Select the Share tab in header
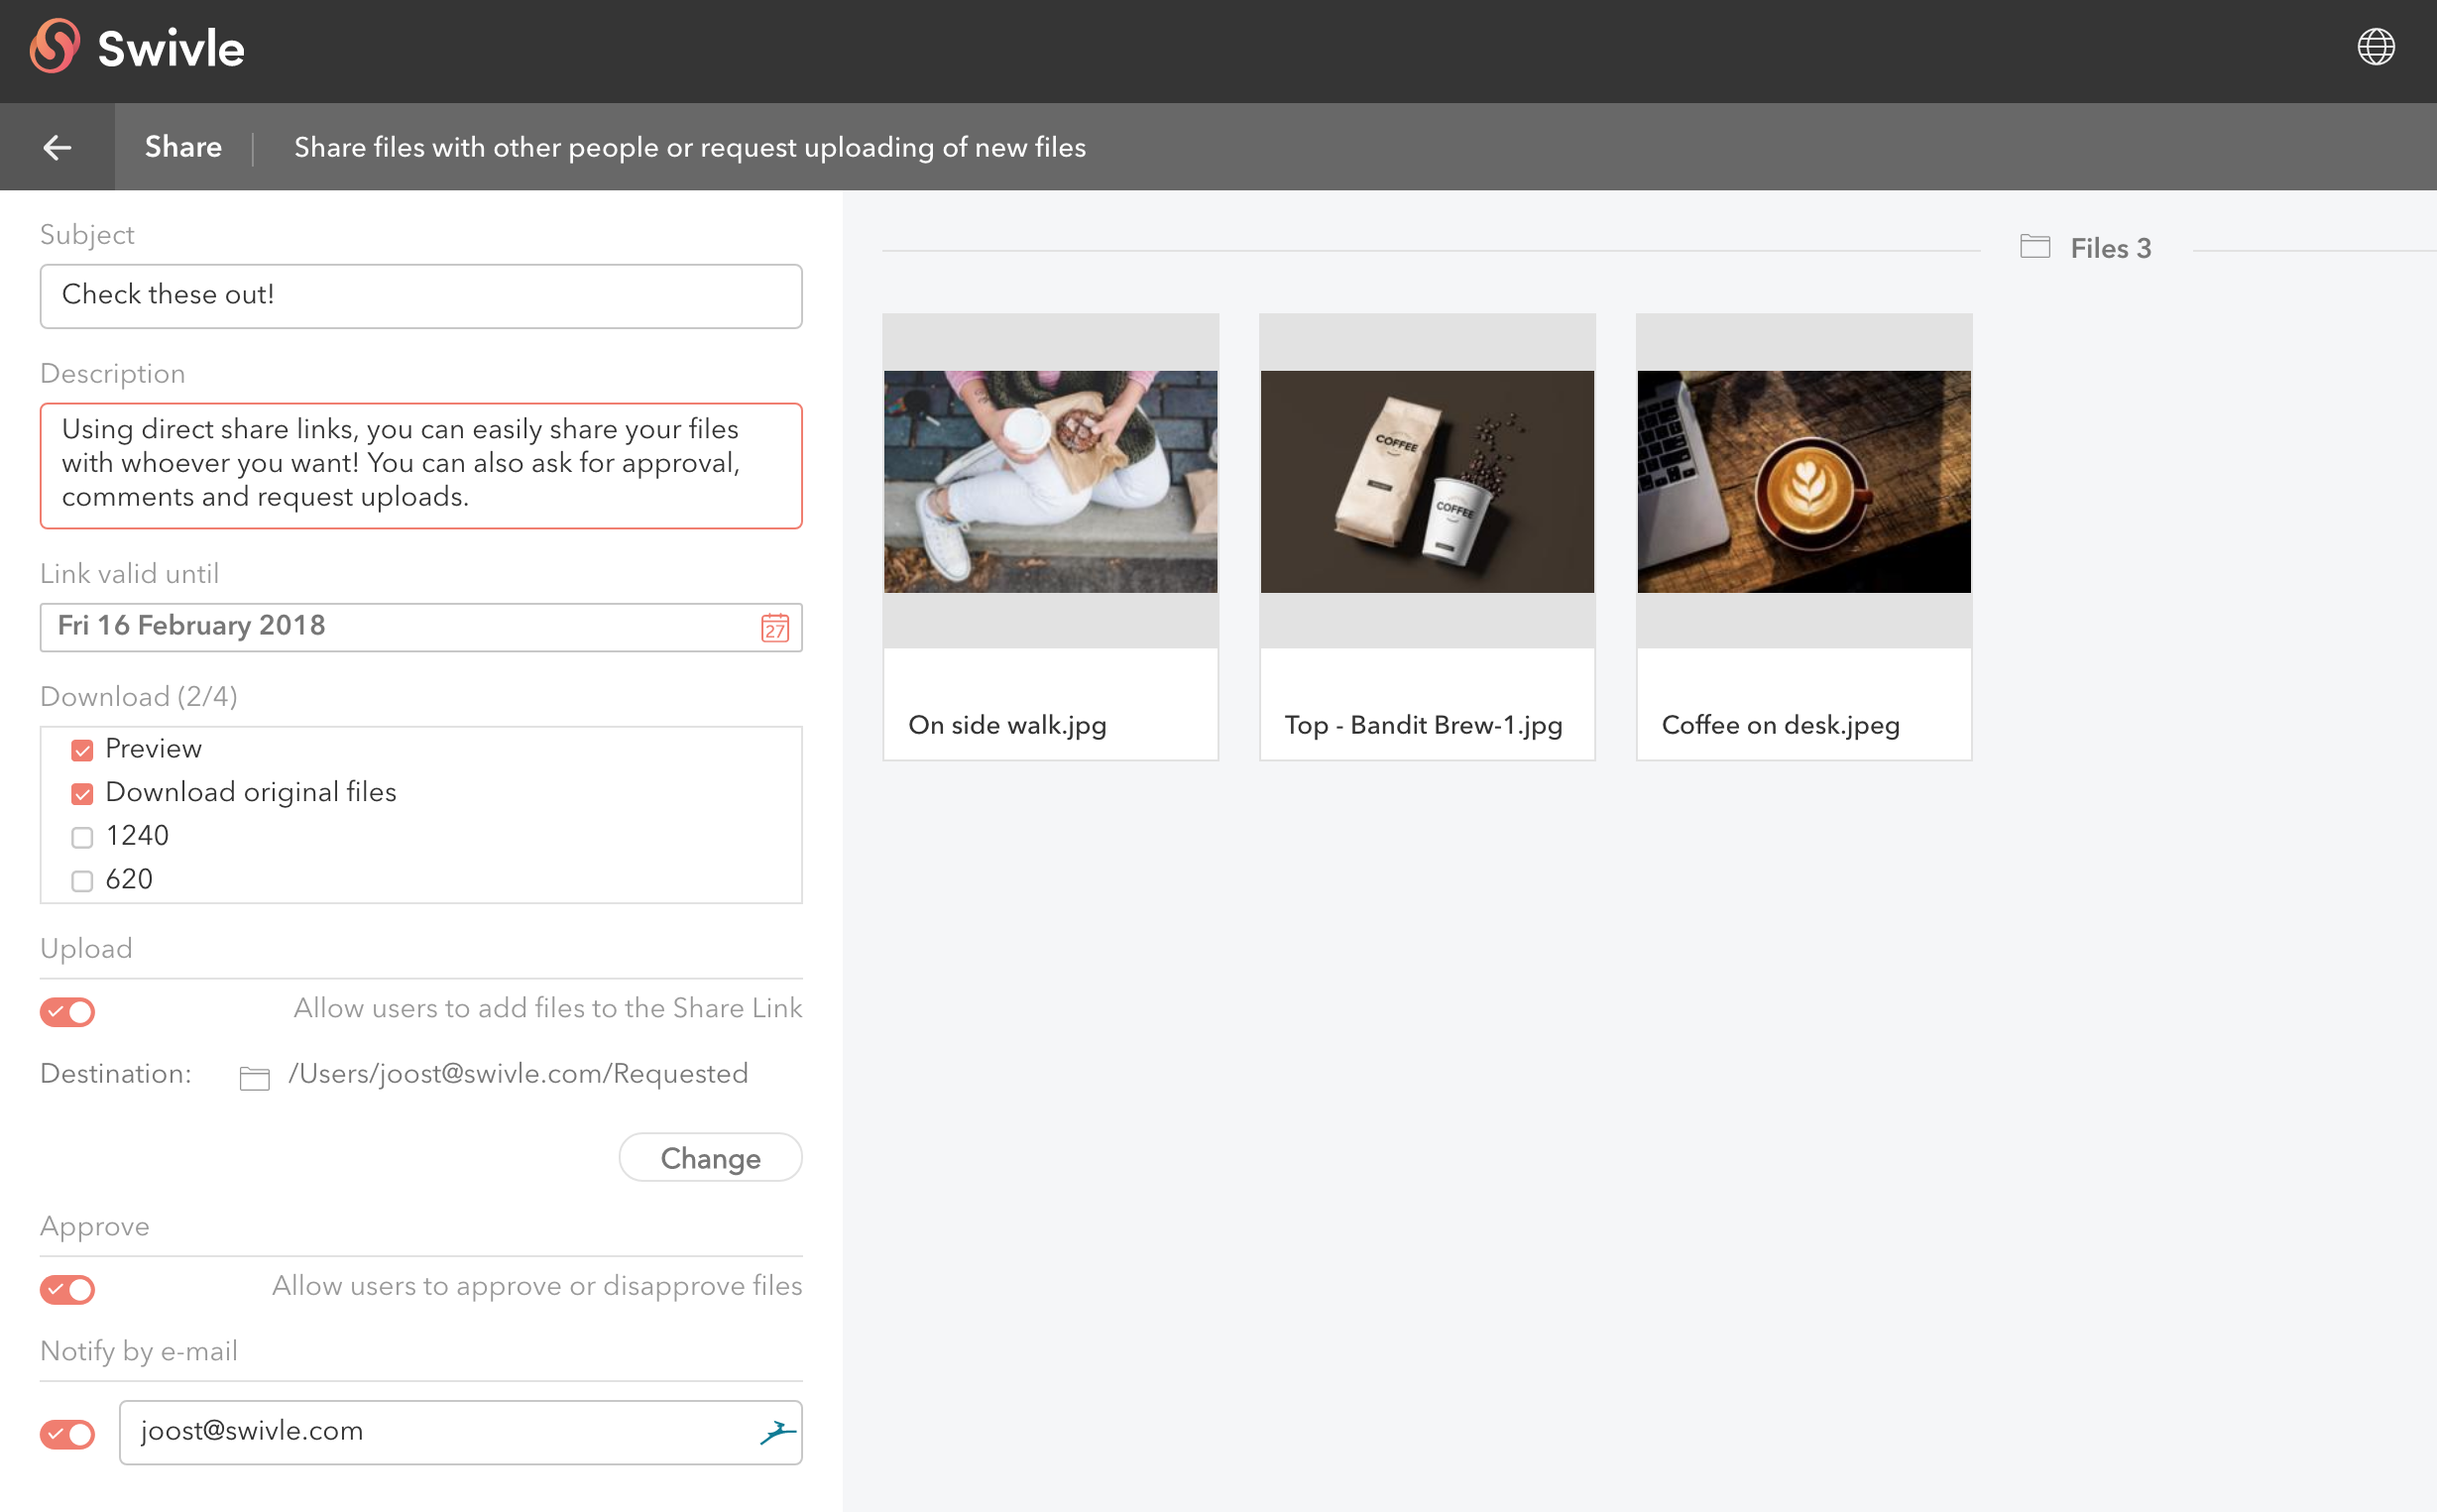 183,147
